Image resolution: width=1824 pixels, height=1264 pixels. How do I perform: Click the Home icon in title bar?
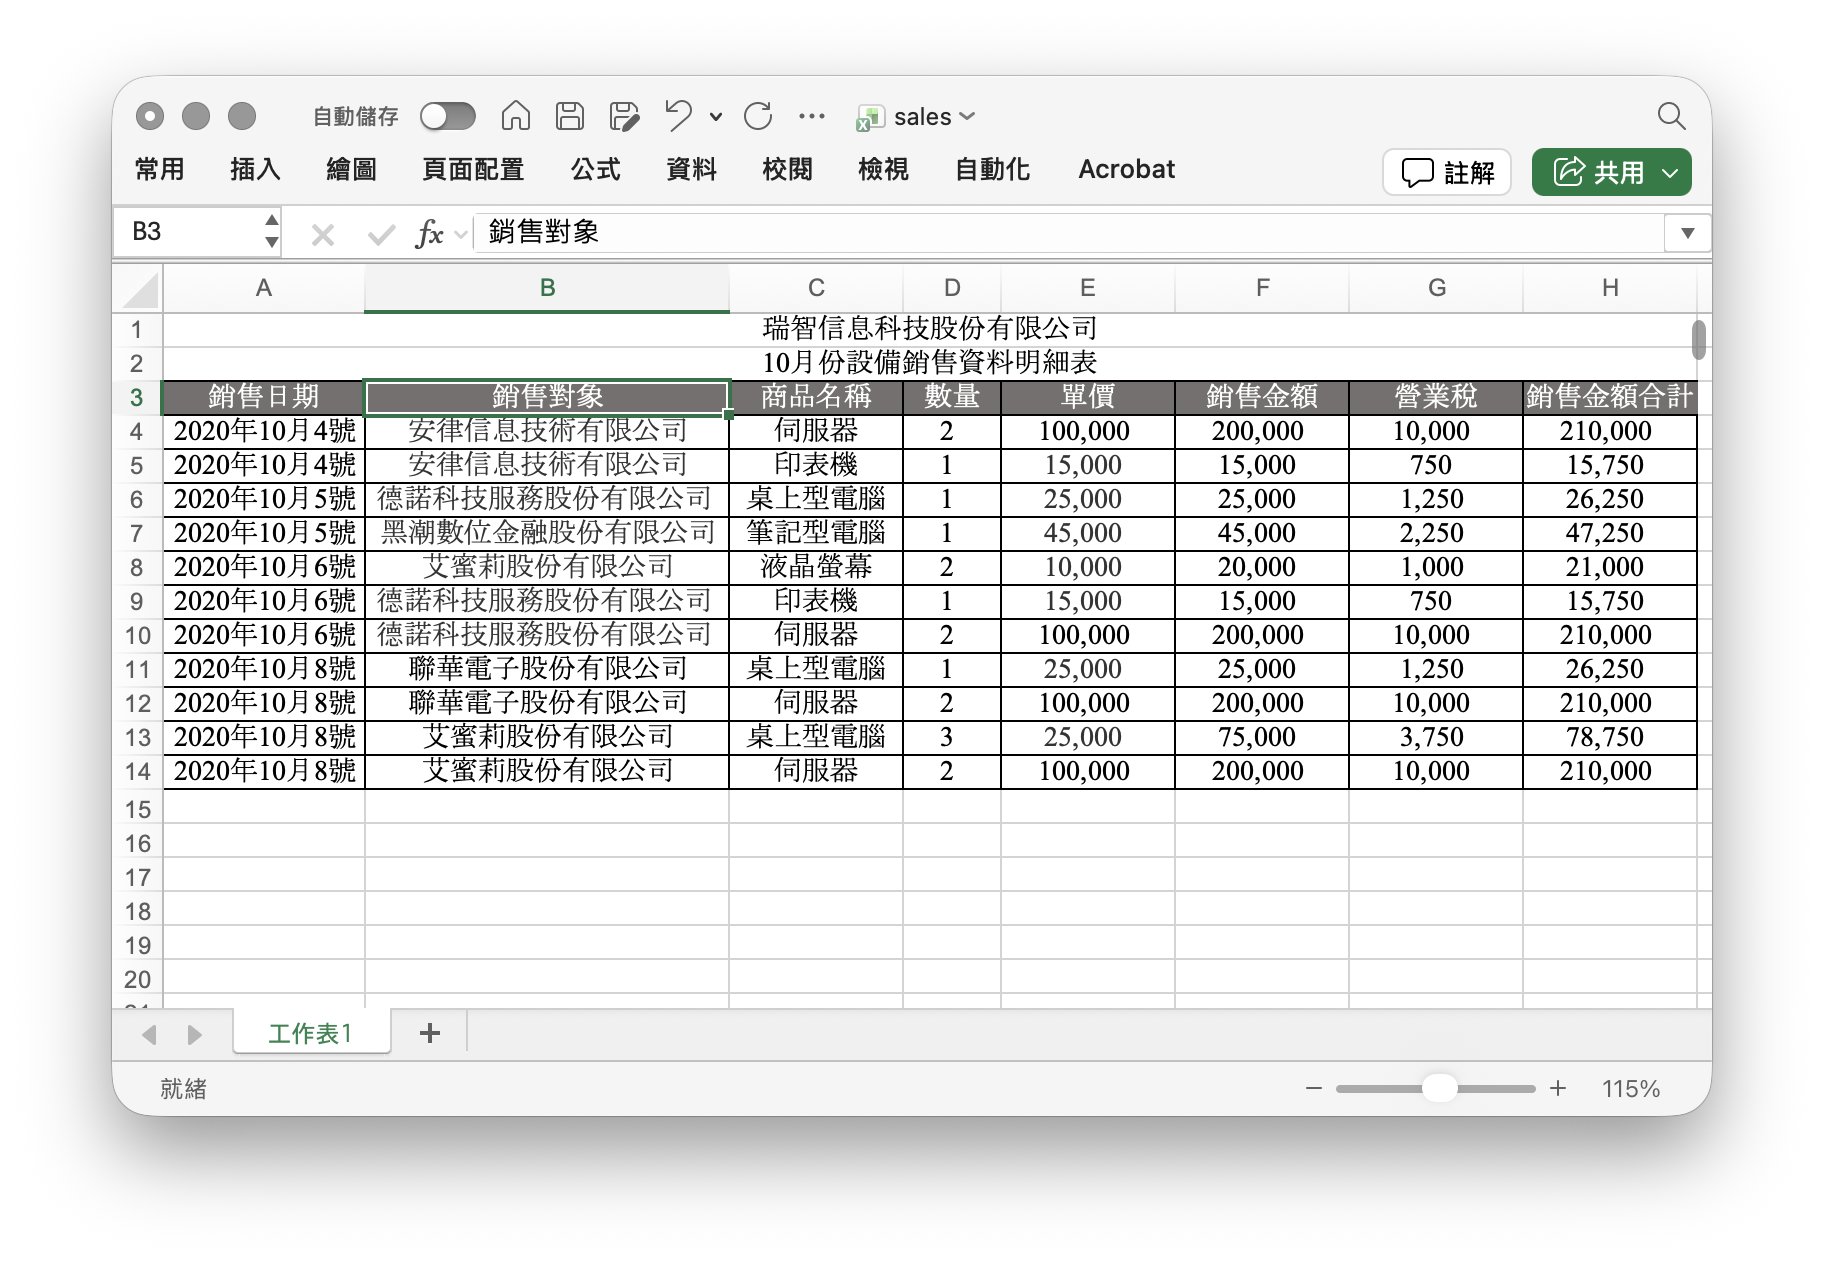point(516,116)
